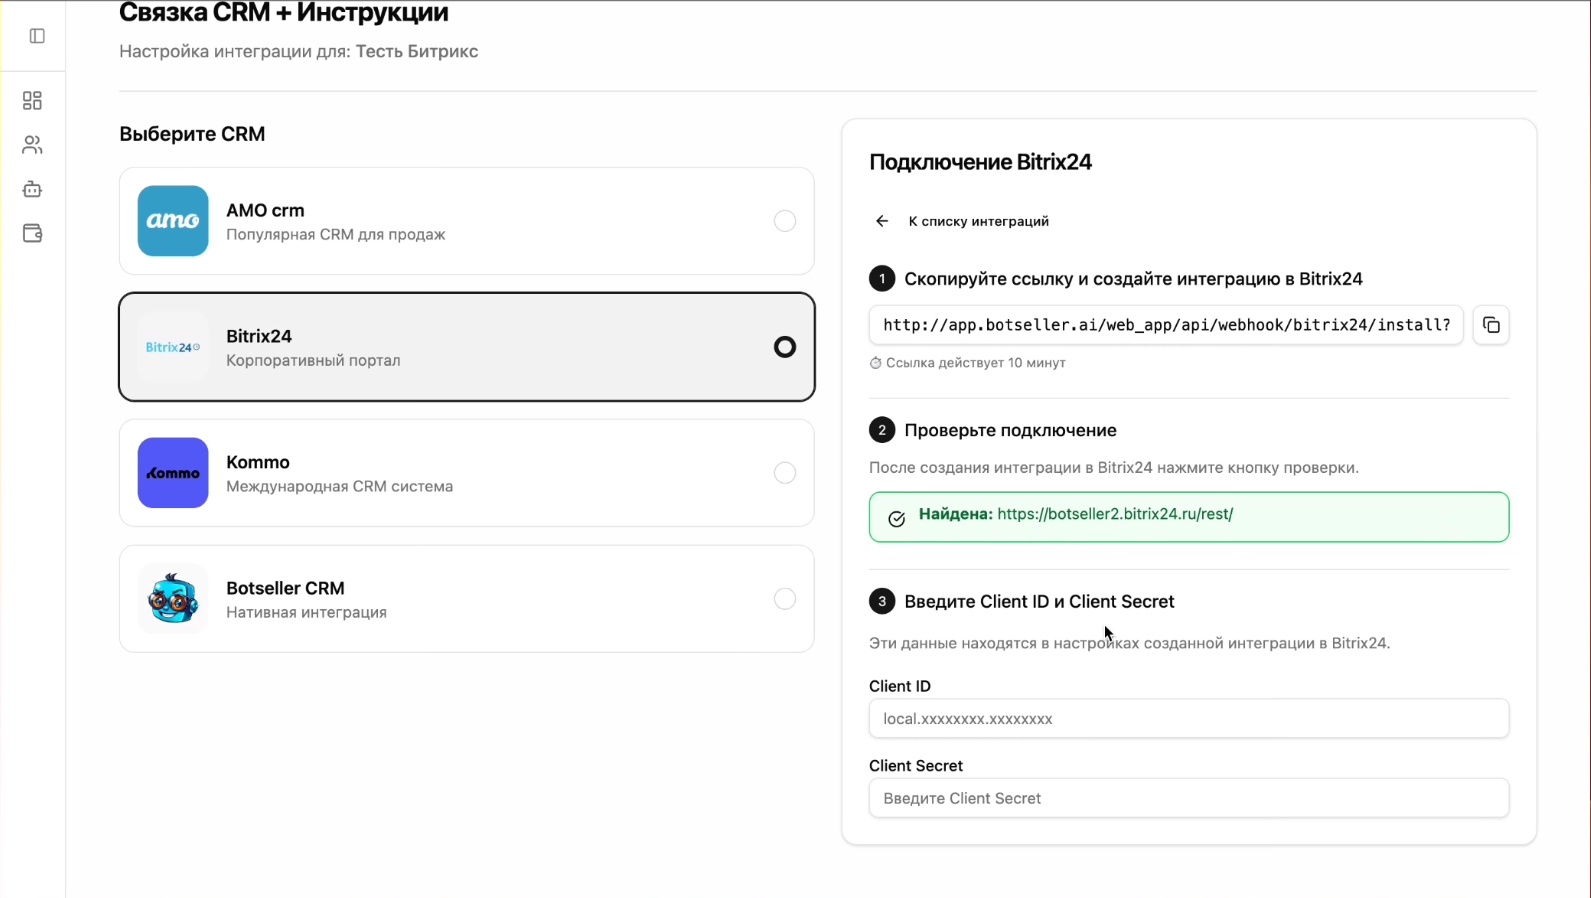Open the found botseller2.bitrix24.ru REST URL
This screenshot has height=898, width=1591.
pyautogui.click(x=1114, y=514)
